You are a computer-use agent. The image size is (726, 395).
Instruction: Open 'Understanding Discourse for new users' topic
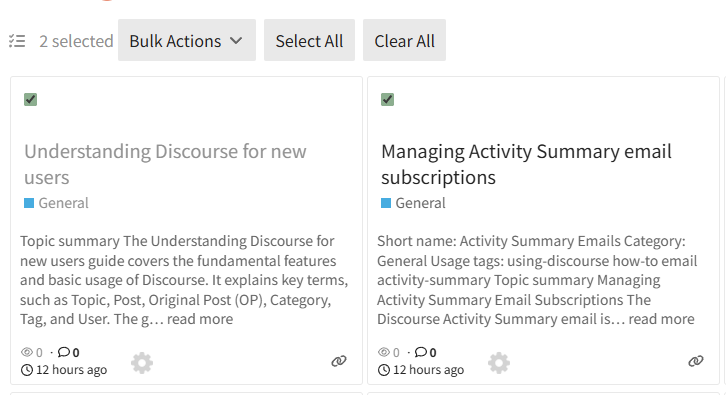(165, 164)
